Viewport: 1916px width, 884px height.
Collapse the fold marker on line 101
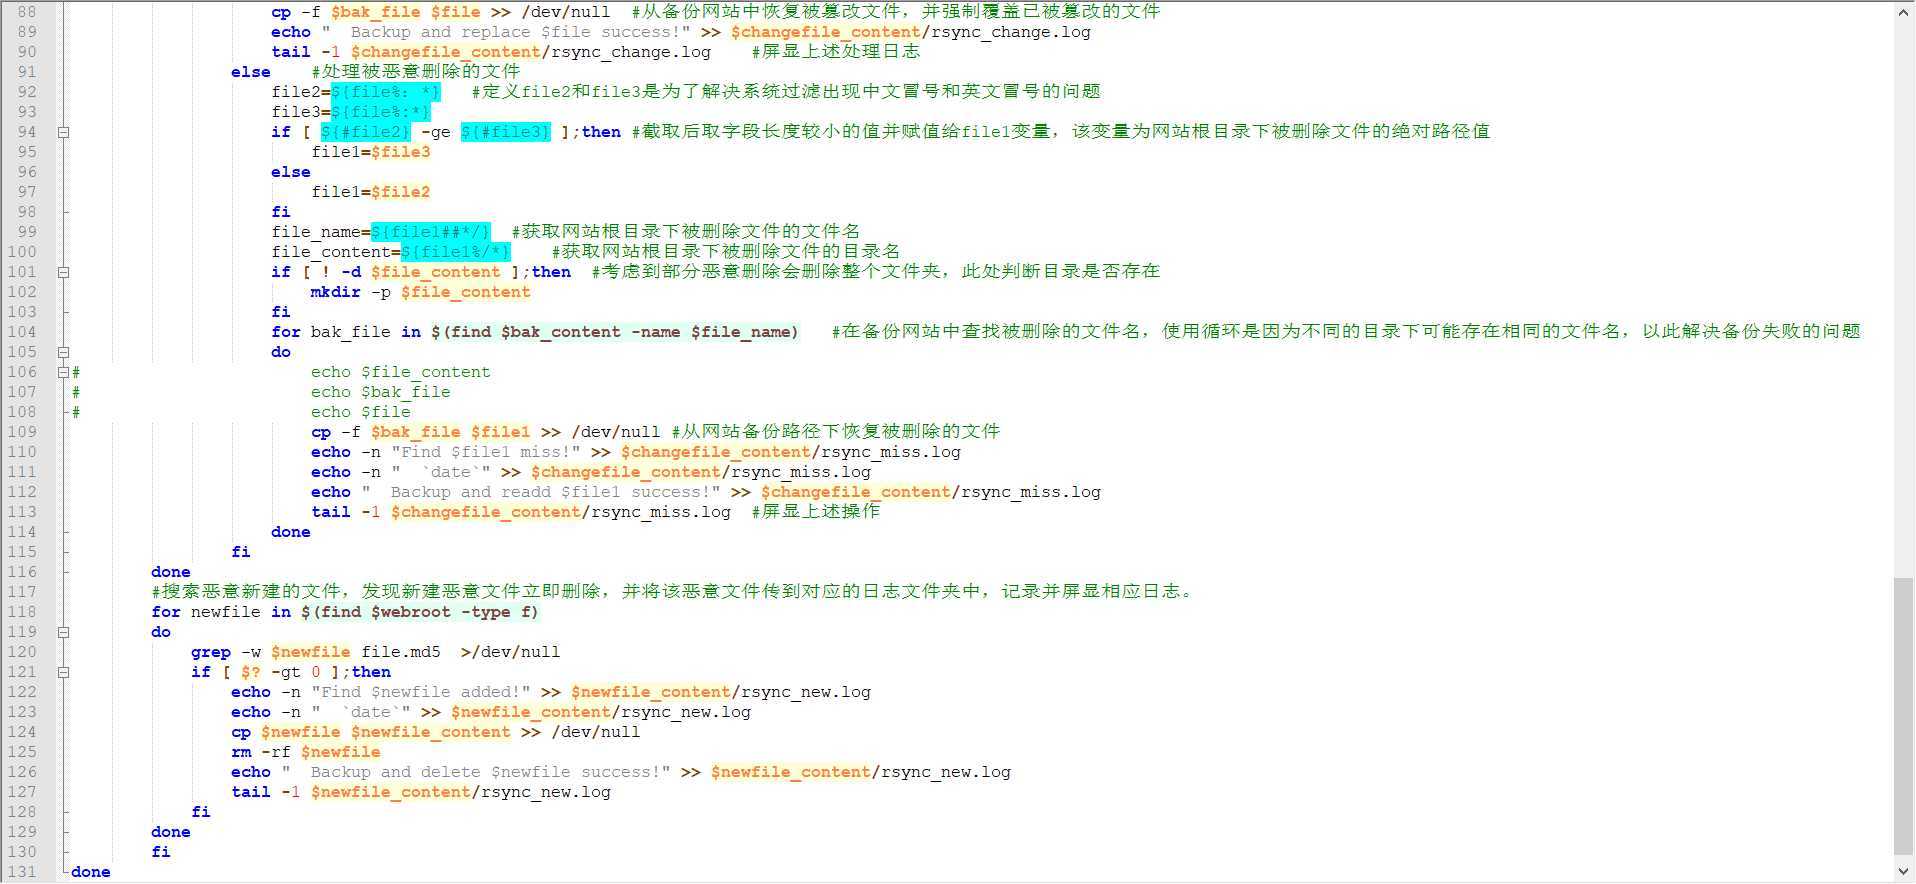pyautogui.click(x=63, y=272)
